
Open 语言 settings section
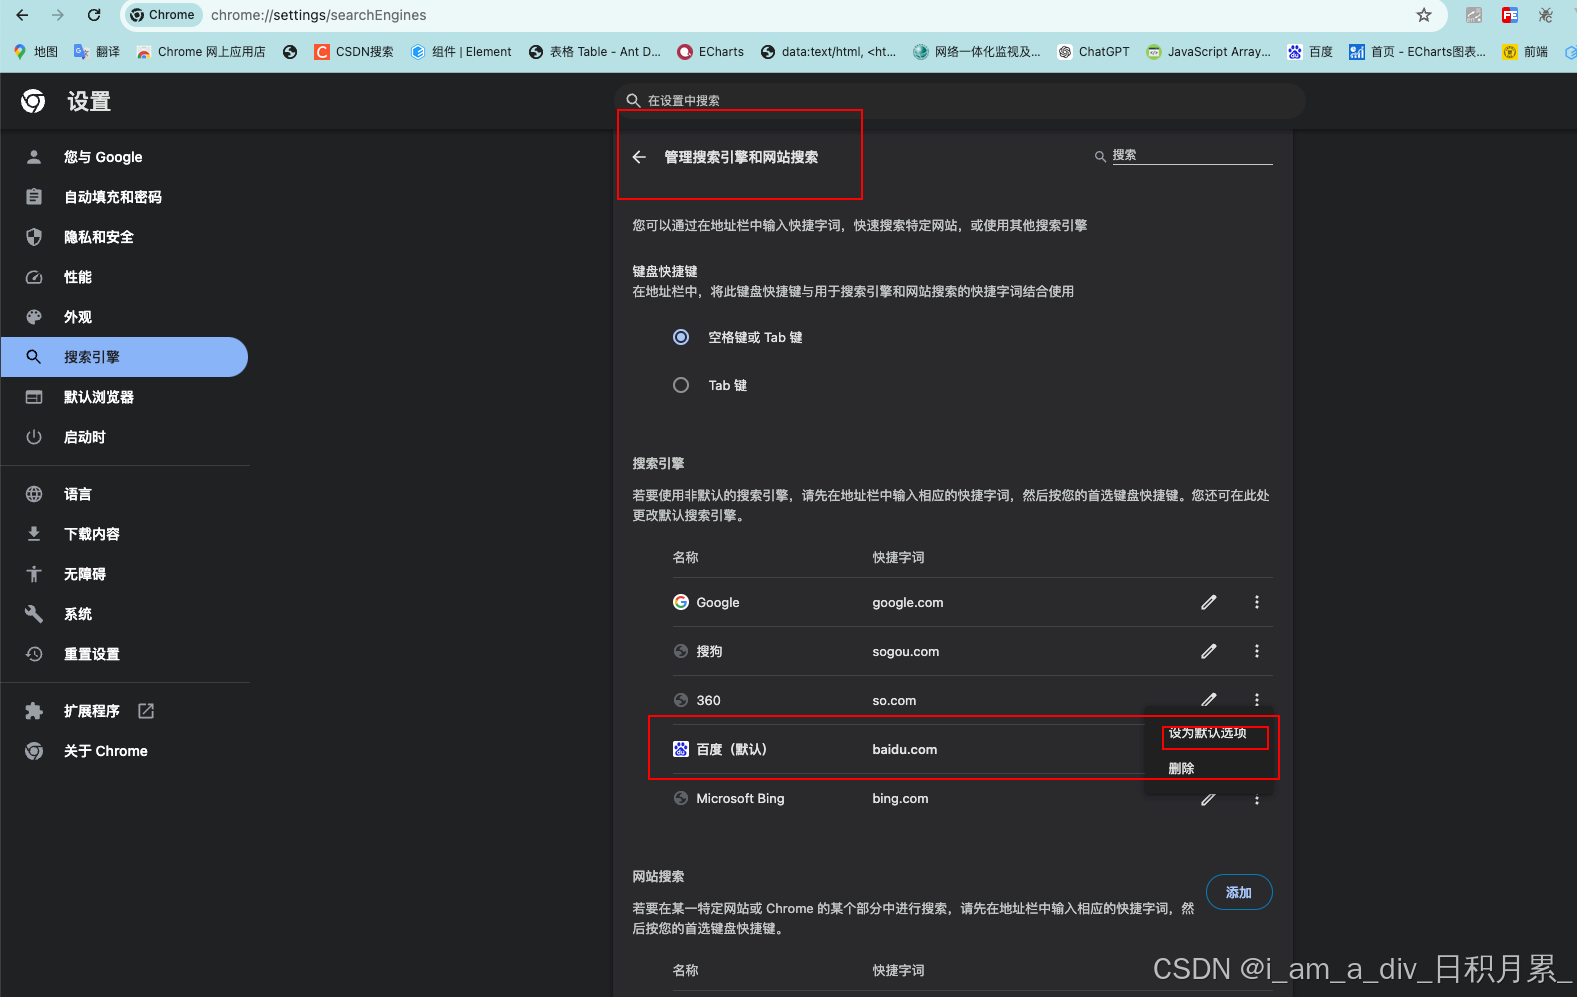(124, 494)
